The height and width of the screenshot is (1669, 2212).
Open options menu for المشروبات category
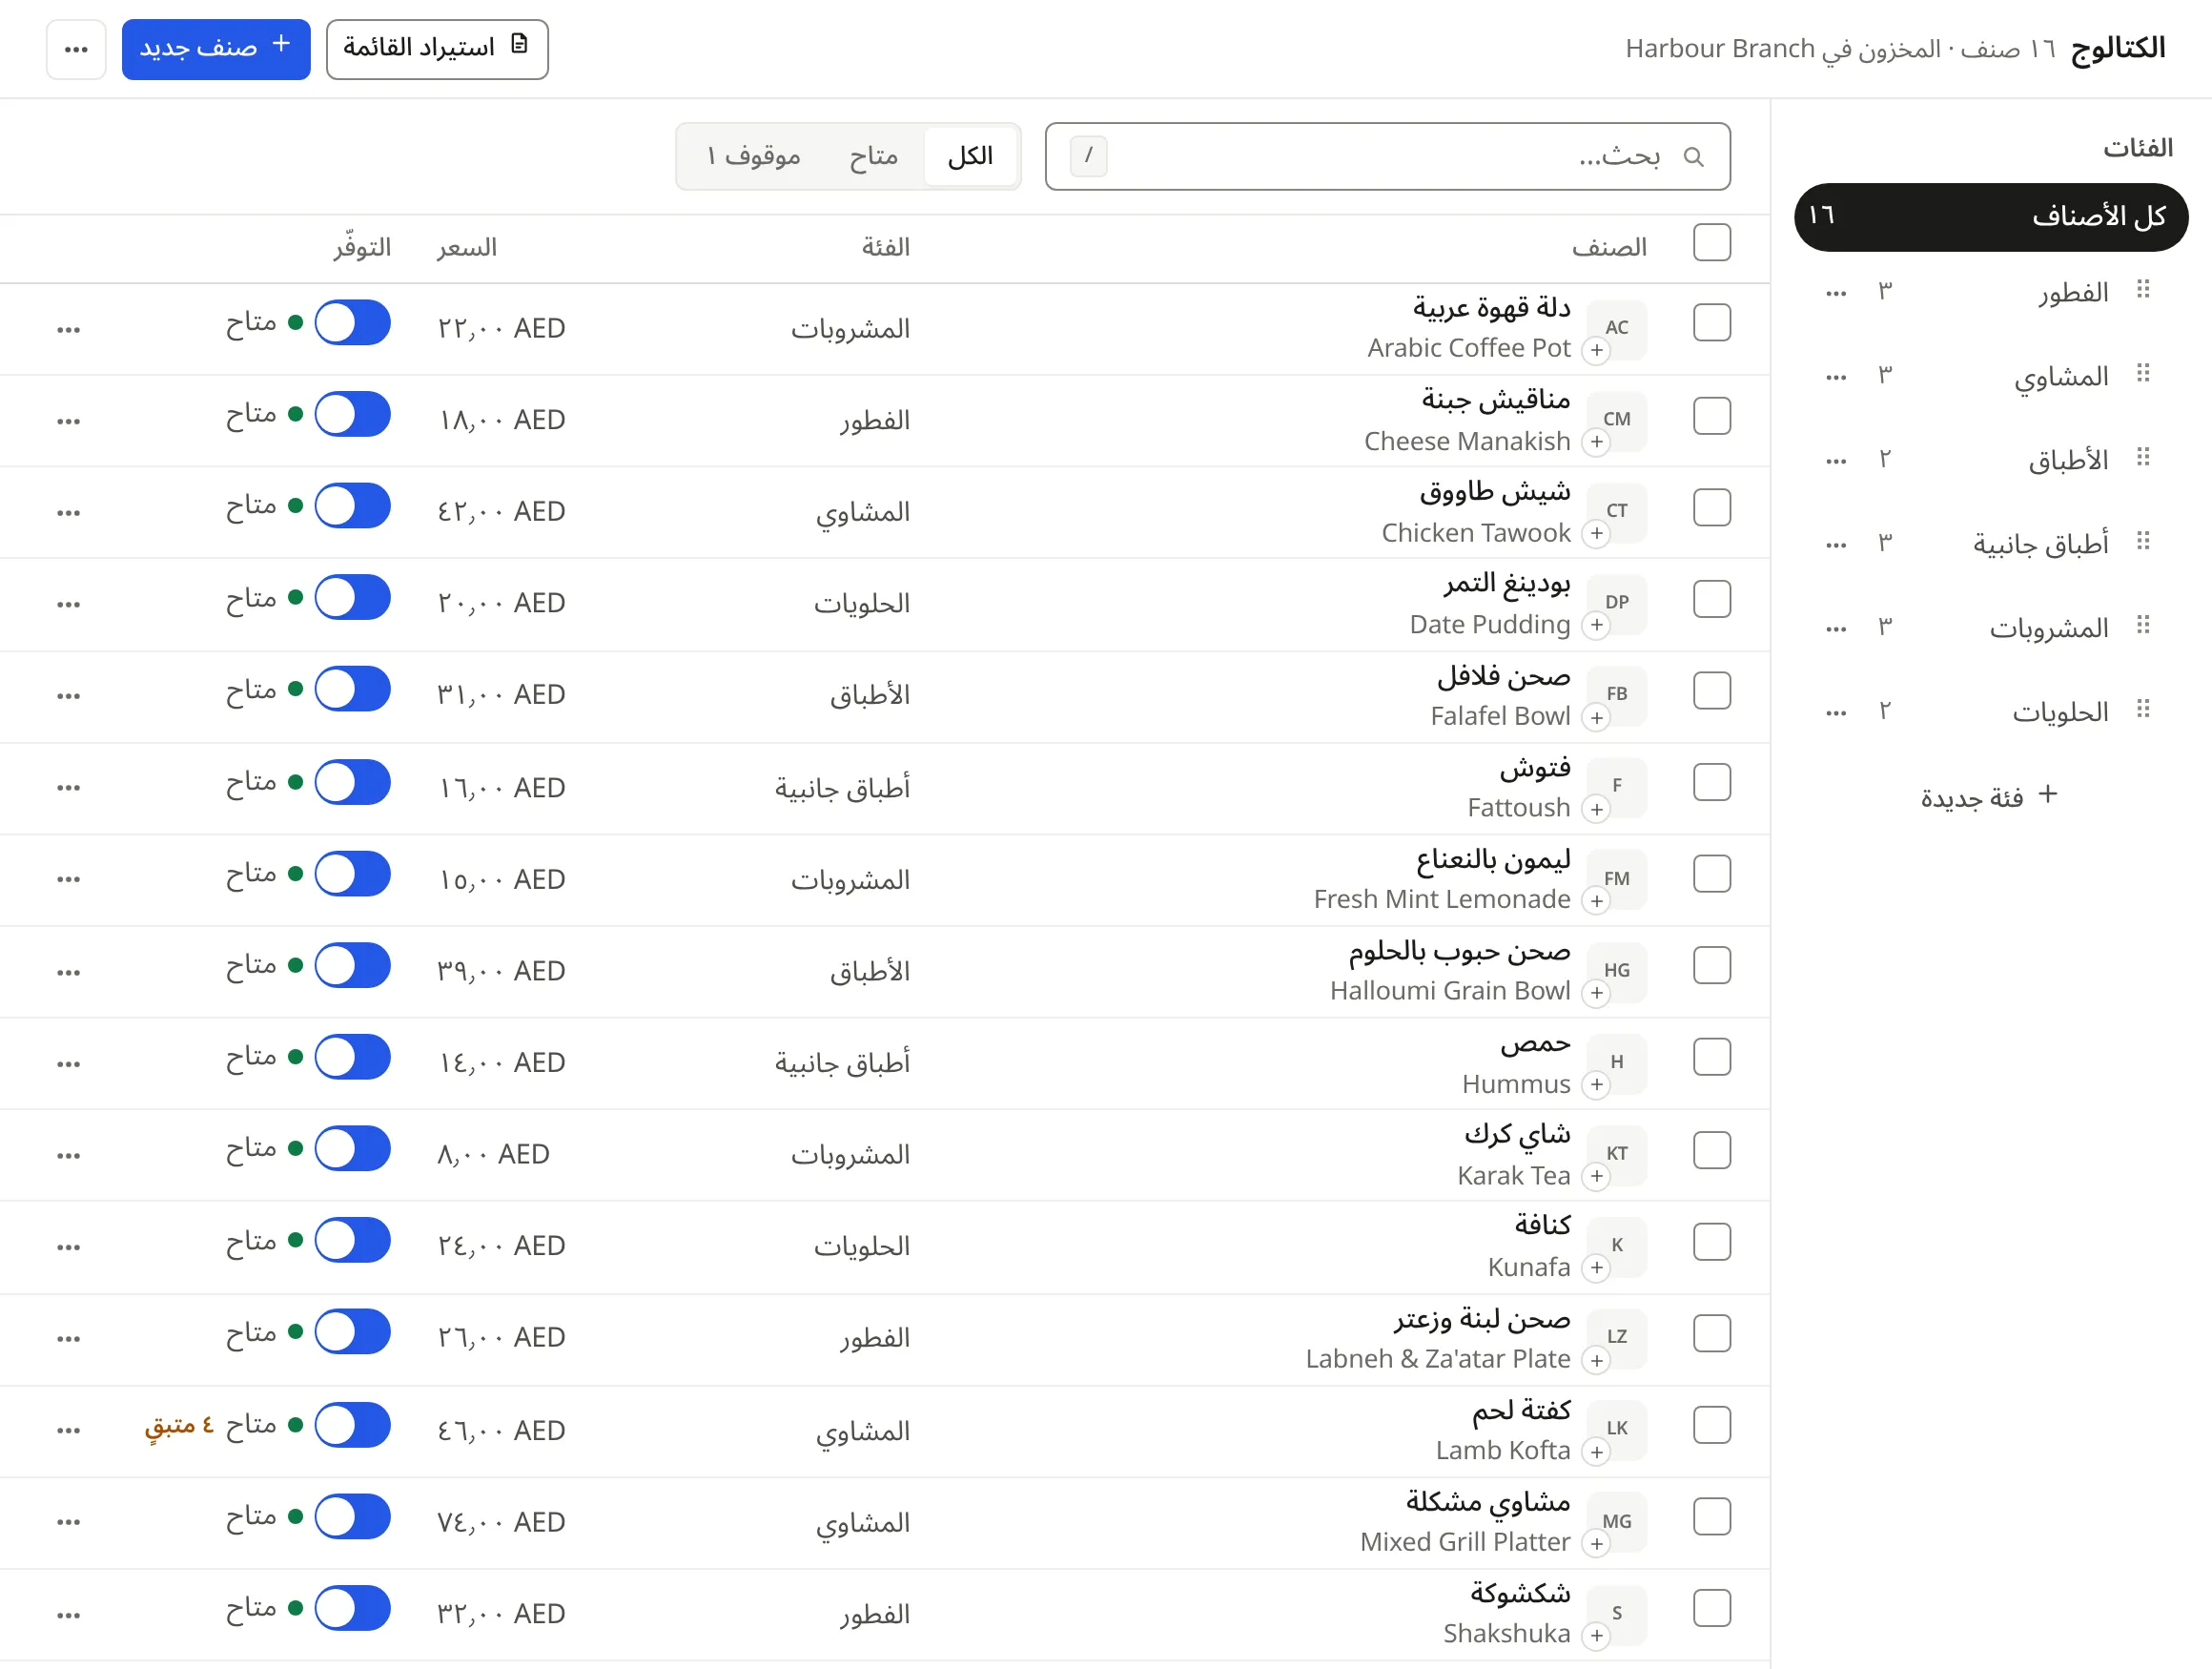[x=1836, y=630]
